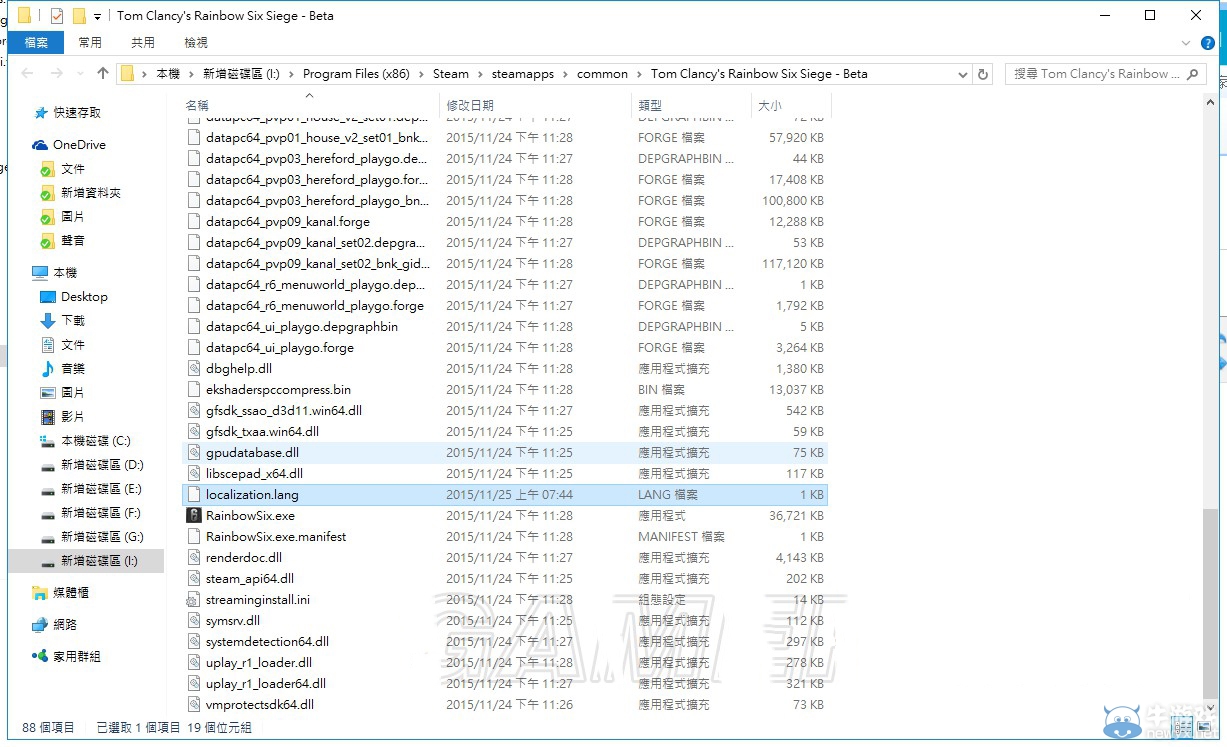Open recent locations dropdown arrow
This screenshot has height=747, width=1227.
79,74
